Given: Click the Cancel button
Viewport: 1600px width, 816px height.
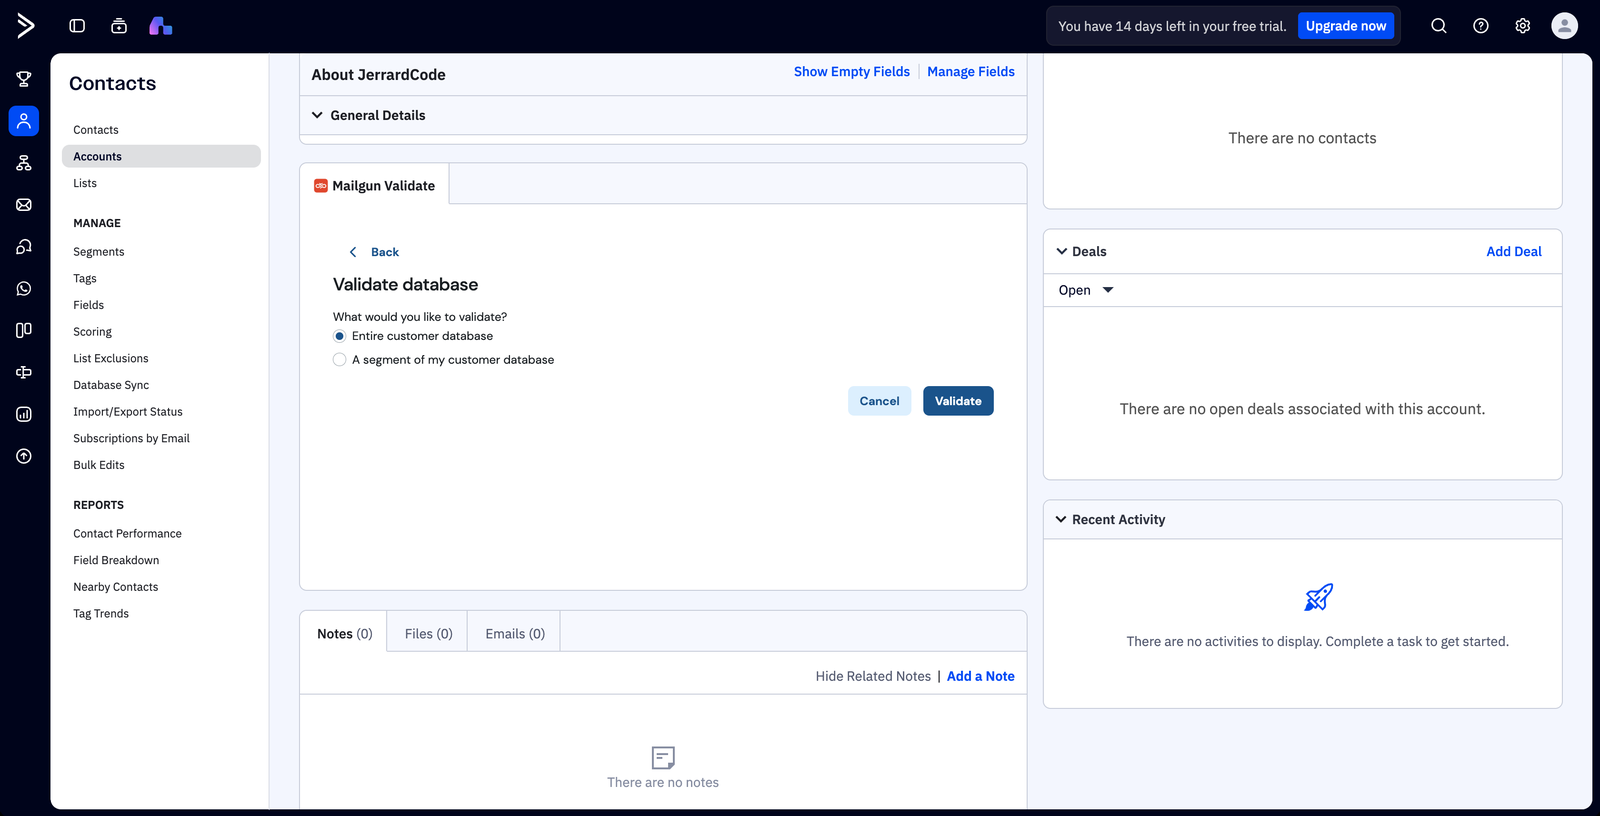Looking at the screenshot, I should click(x=880, y=401).
